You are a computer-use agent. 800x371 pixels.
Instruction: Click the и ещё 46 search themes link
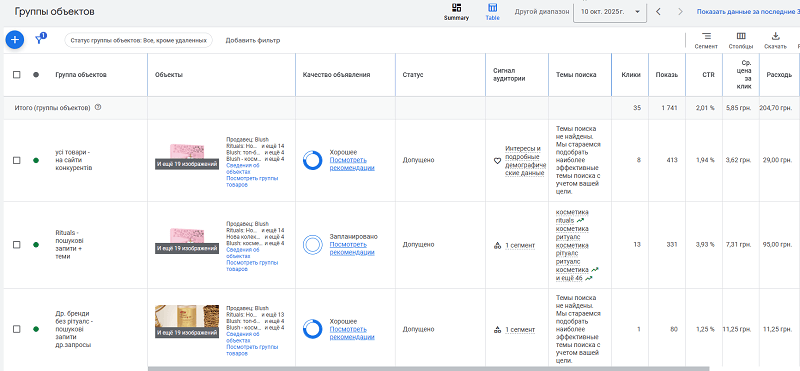(570, 278)
